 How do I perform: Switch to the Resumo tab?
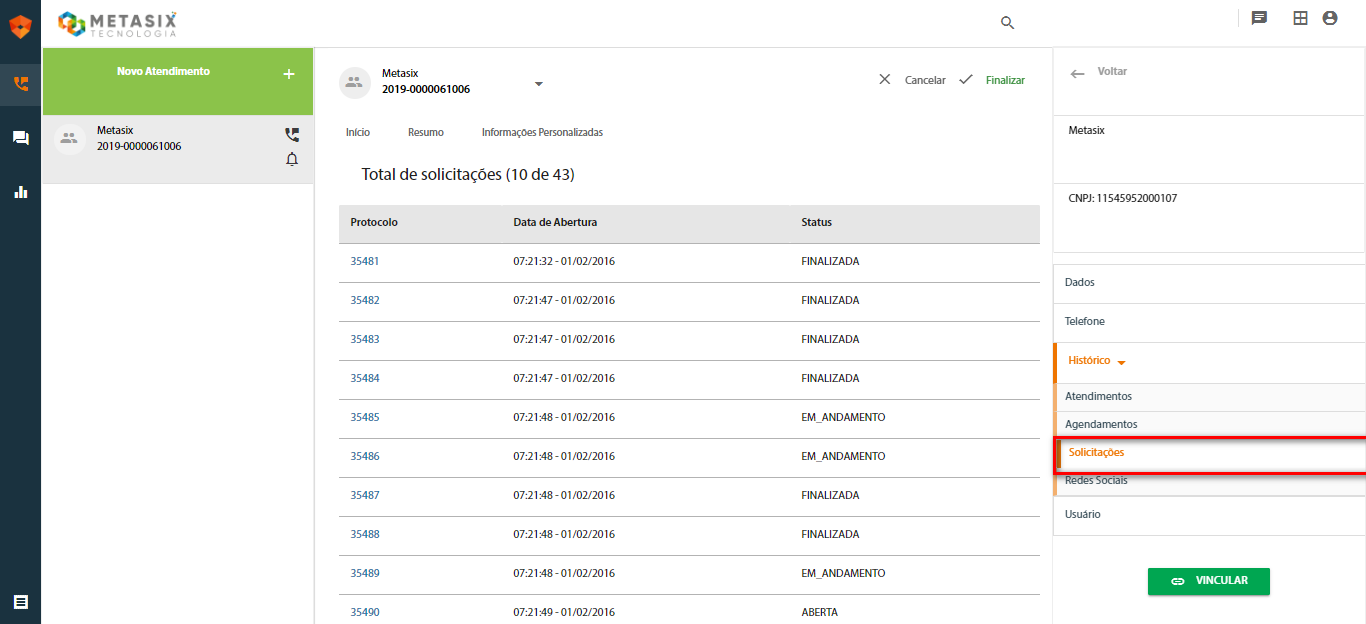click(x=426, y=132)
